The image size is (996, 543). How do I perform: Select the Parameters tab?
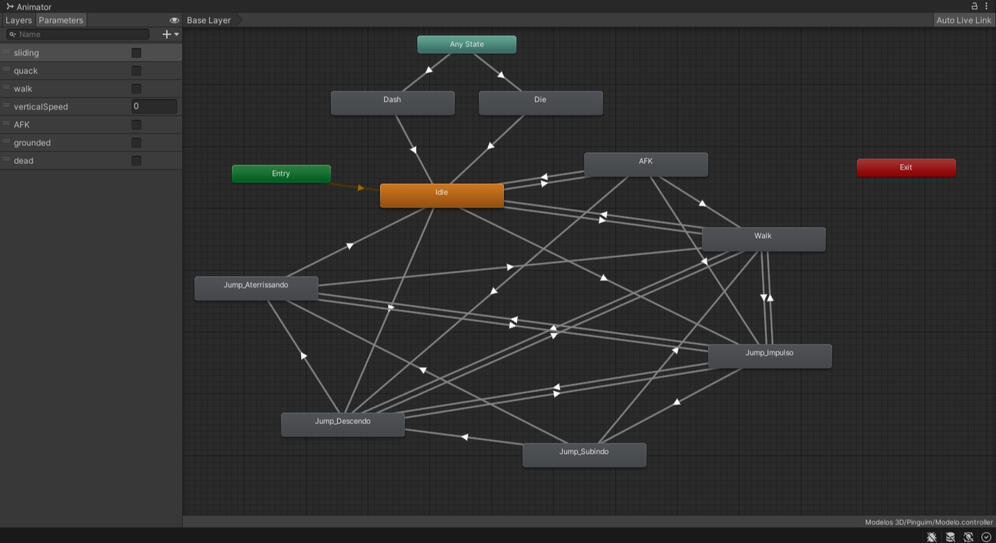coord(61,20)
